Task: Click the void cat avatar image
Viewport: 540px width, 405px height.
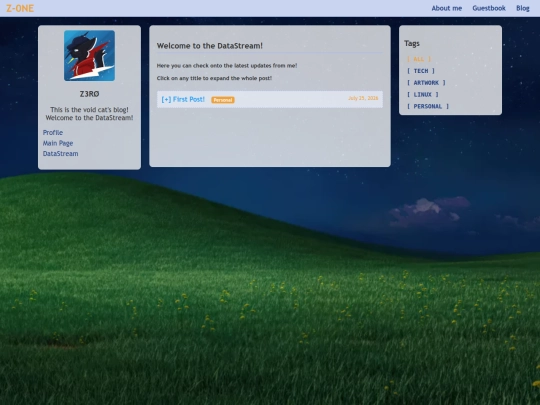Action: pyautogui.click(x=90, y=55)
